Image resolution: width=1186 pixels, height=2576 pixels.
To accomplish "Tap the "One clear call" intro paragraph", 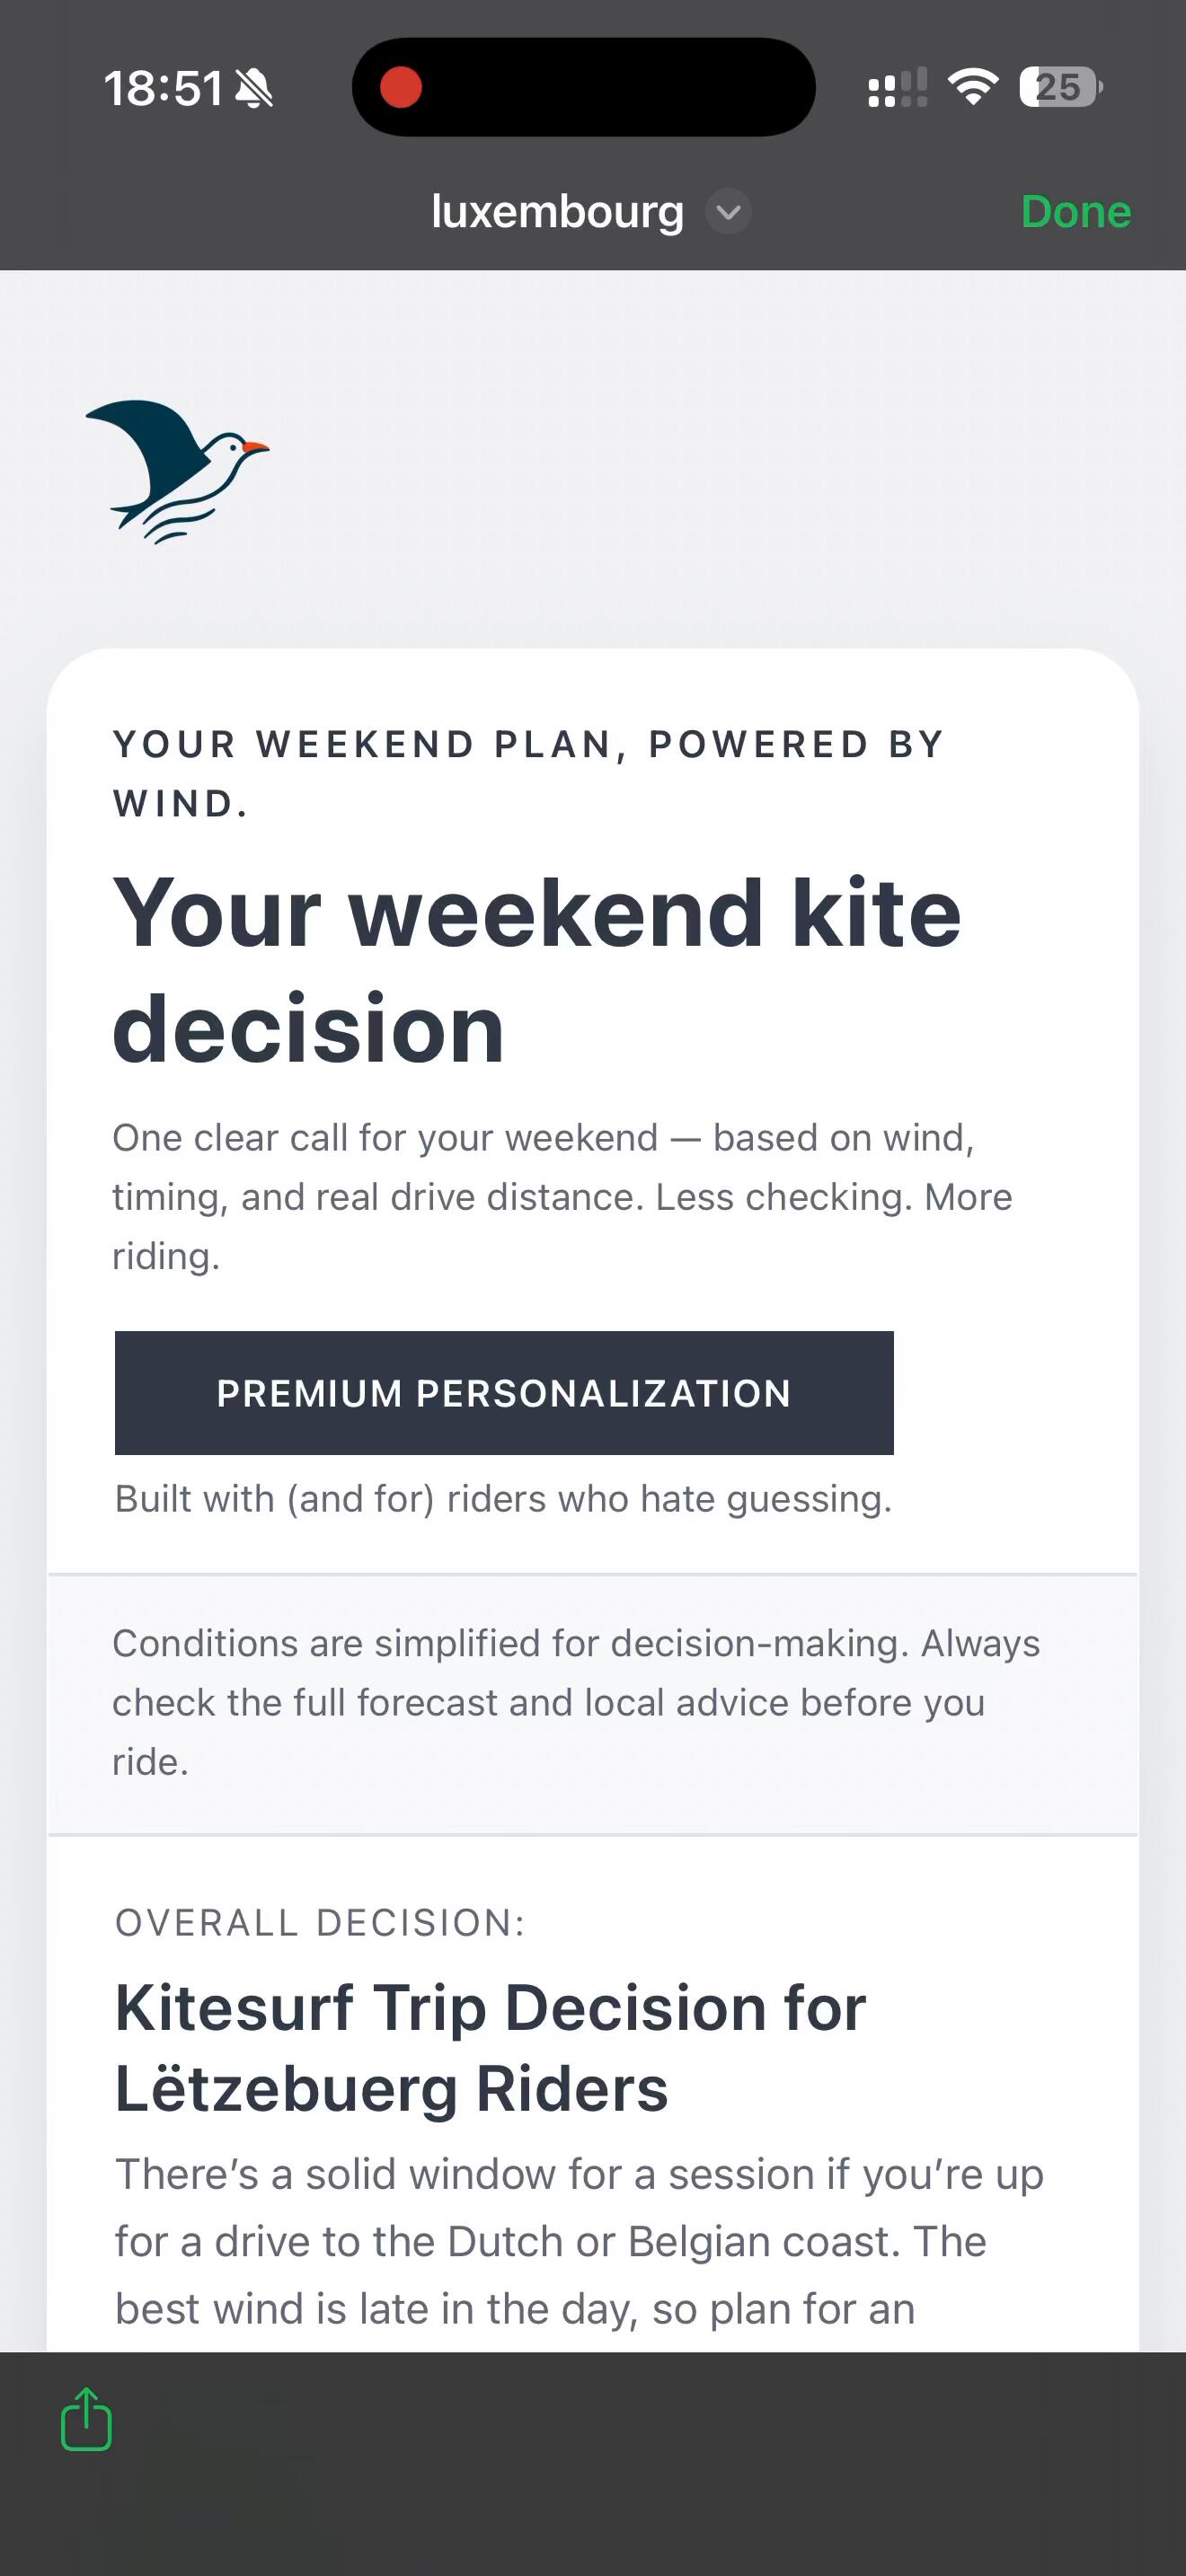I will (562, 1196).
